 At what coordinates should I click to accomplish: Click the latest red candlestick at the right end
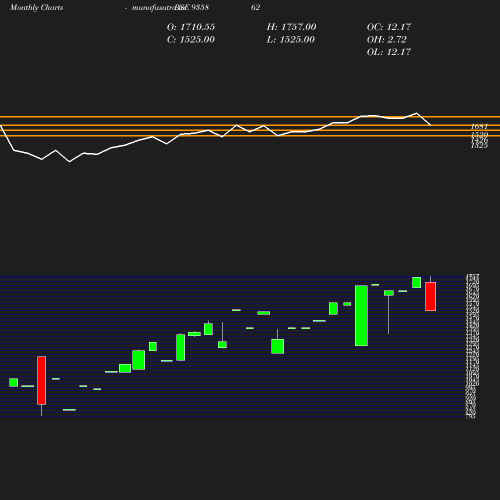(x=430, y=296)
